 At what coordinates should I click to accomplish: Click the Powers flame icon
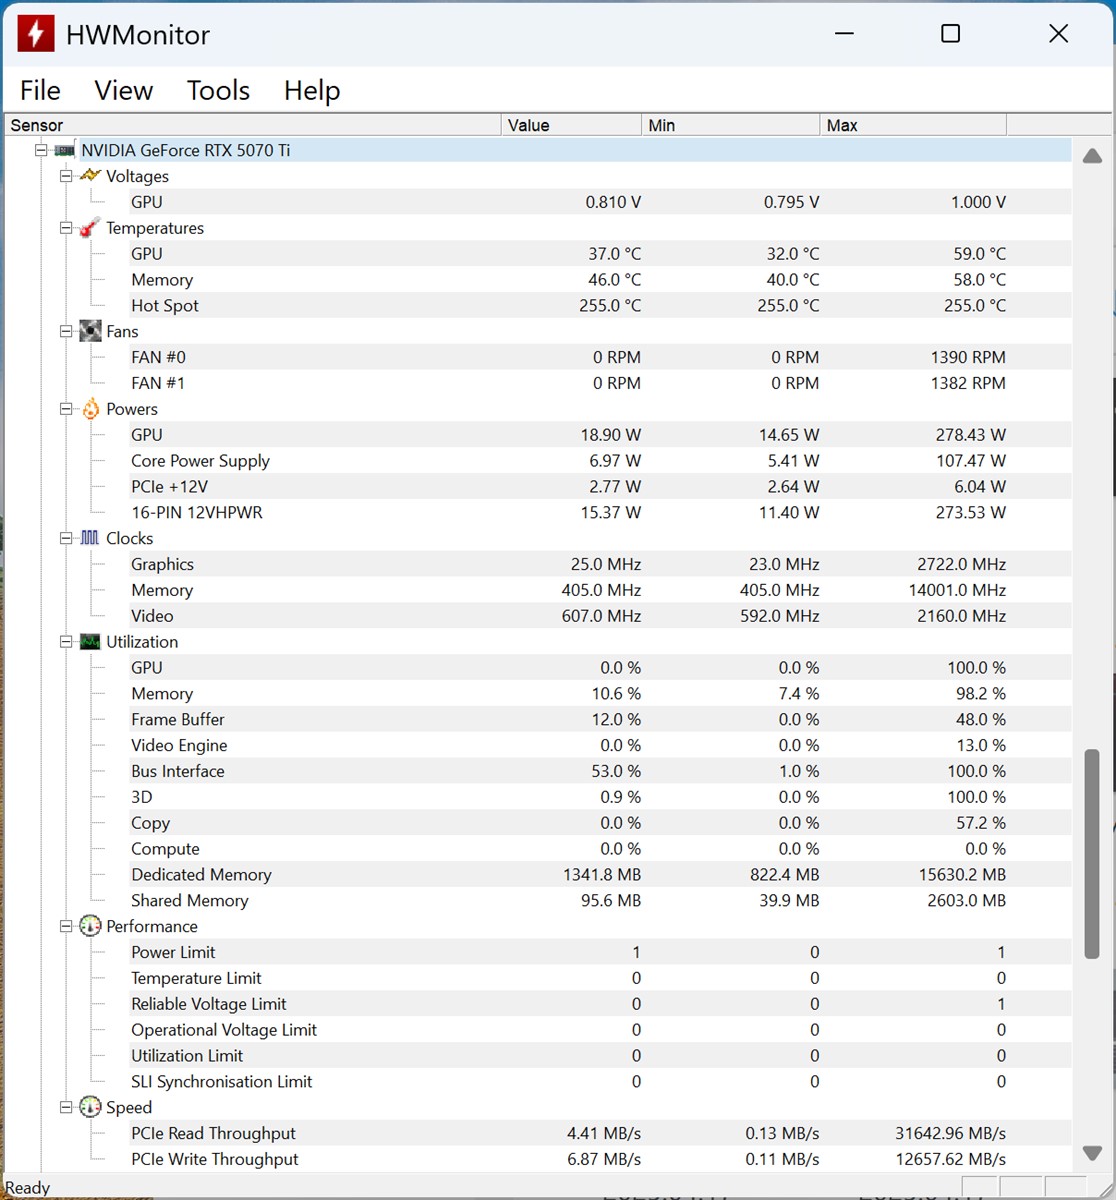pyautogui.click(x=90, y=409)
